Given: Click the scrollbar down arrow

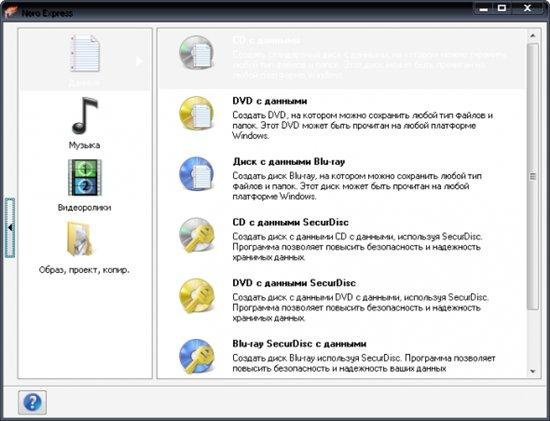Looking at the screenshot, I should point(533,371).
